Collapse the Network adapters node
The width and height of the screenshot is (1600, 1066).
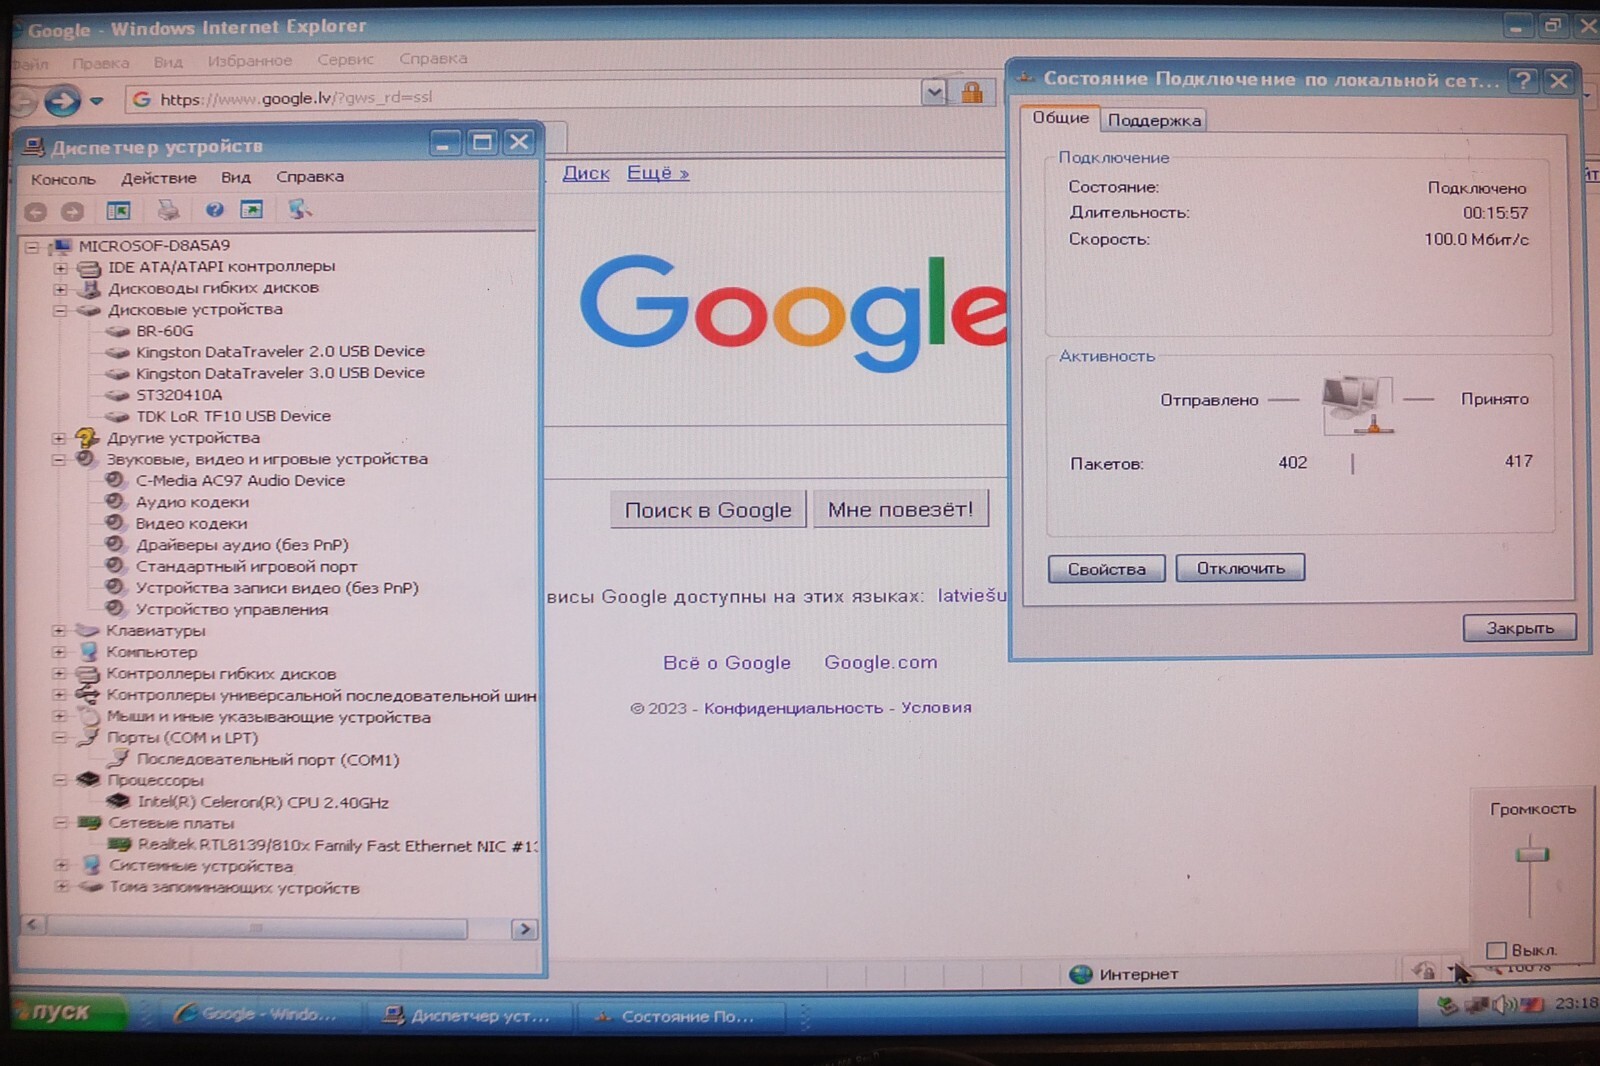(x=61, y=823)
